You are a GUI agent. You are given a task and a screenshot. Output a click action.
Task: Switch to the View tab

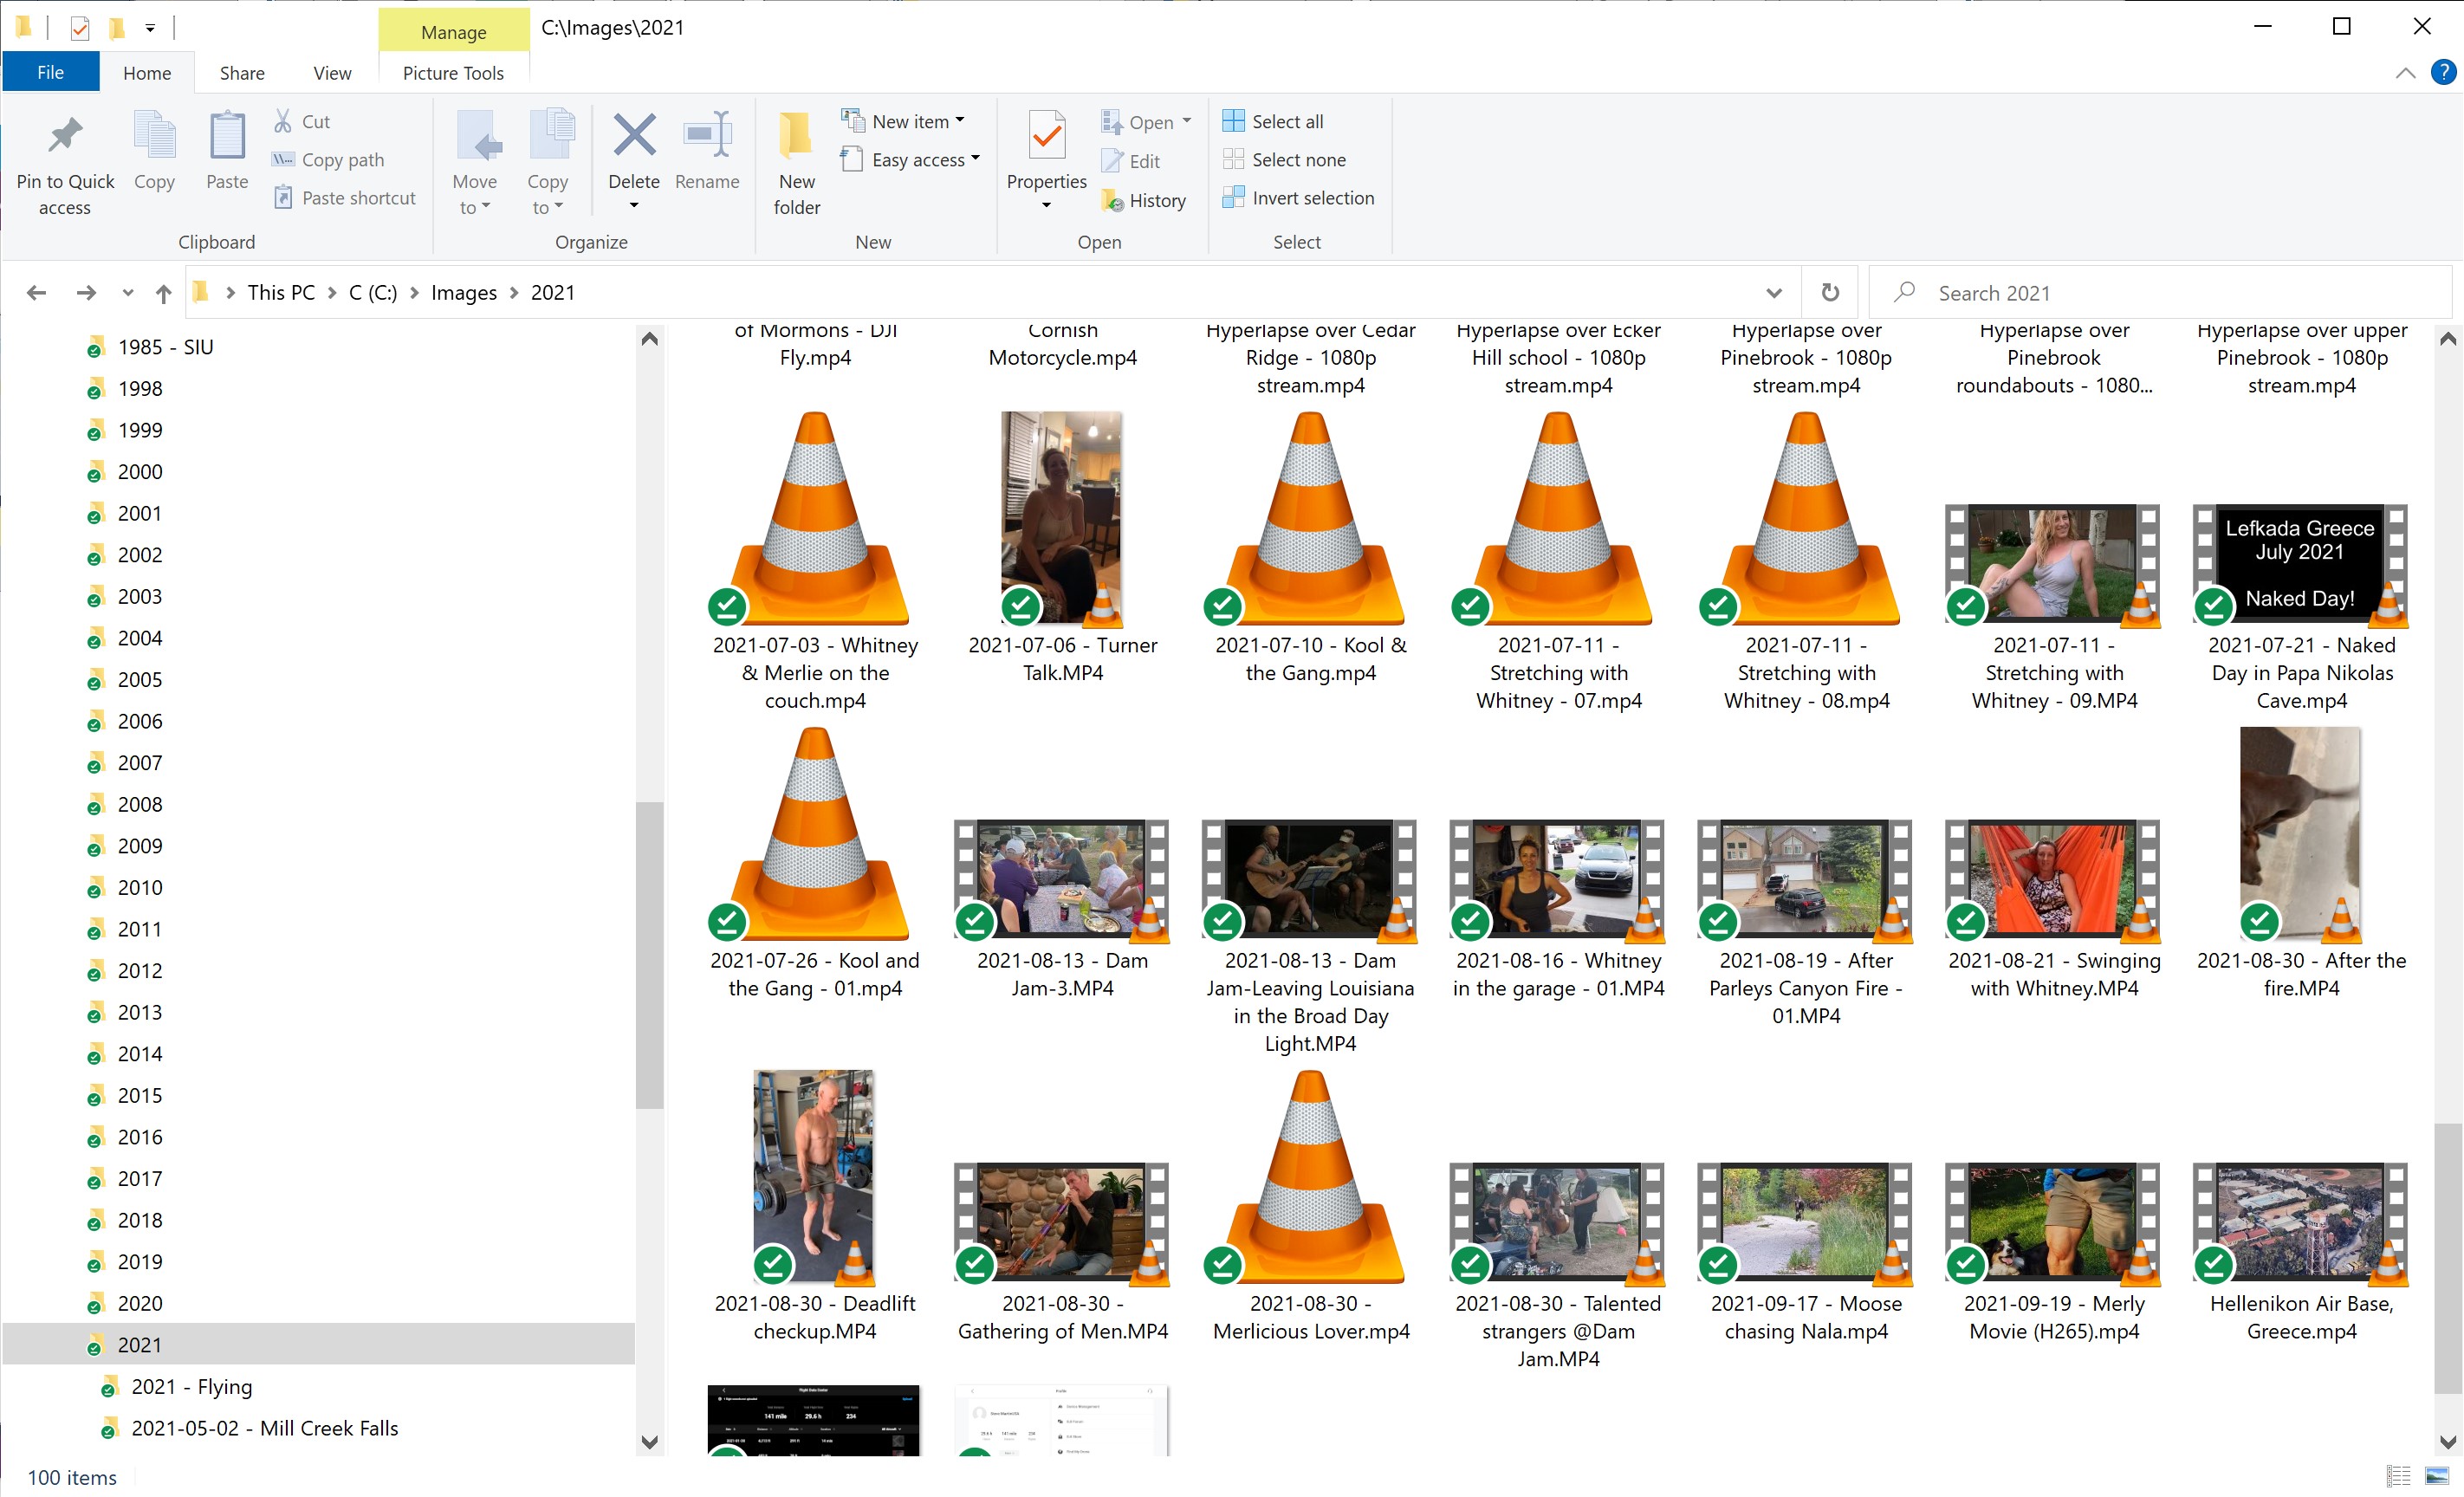click(x=332, y=72)
